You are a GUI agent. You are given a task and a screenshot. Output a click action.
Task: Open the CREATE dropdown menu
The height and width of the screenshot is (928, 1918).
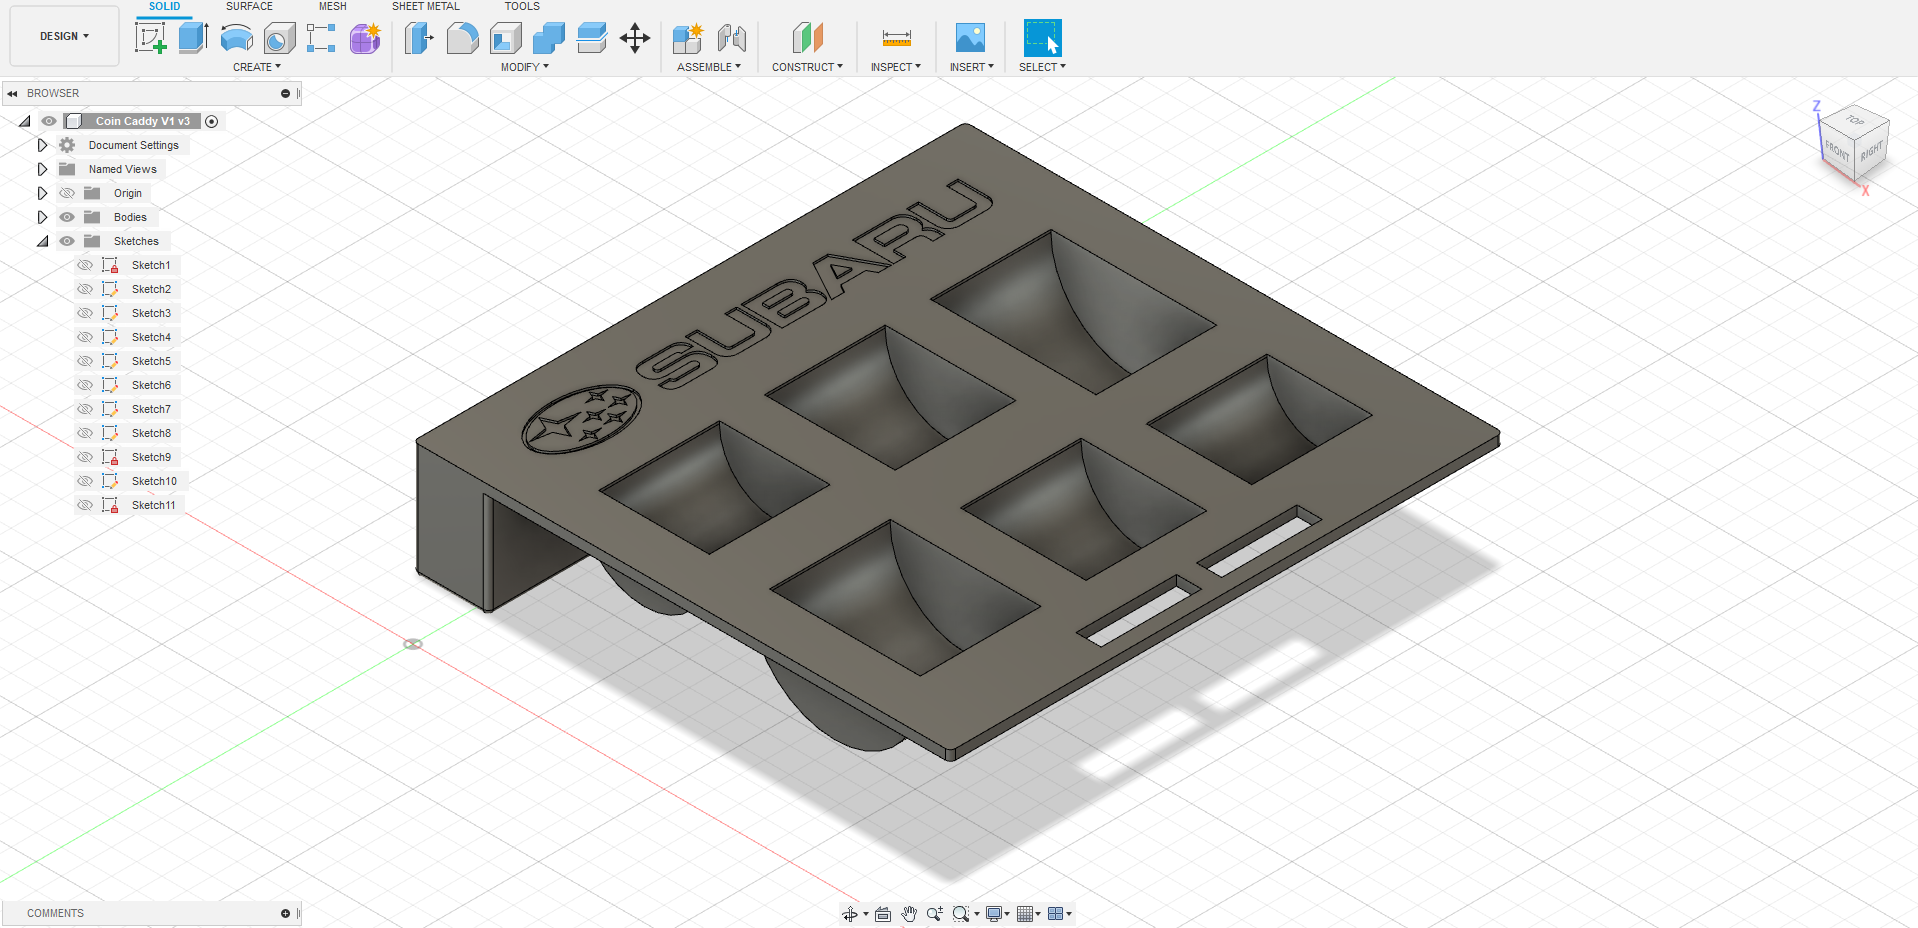[x=257, y=67]
